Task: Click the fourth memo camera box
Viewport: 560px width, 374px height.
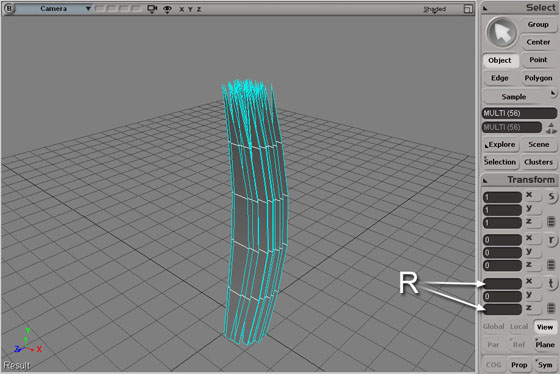Action: pos(136,9)
